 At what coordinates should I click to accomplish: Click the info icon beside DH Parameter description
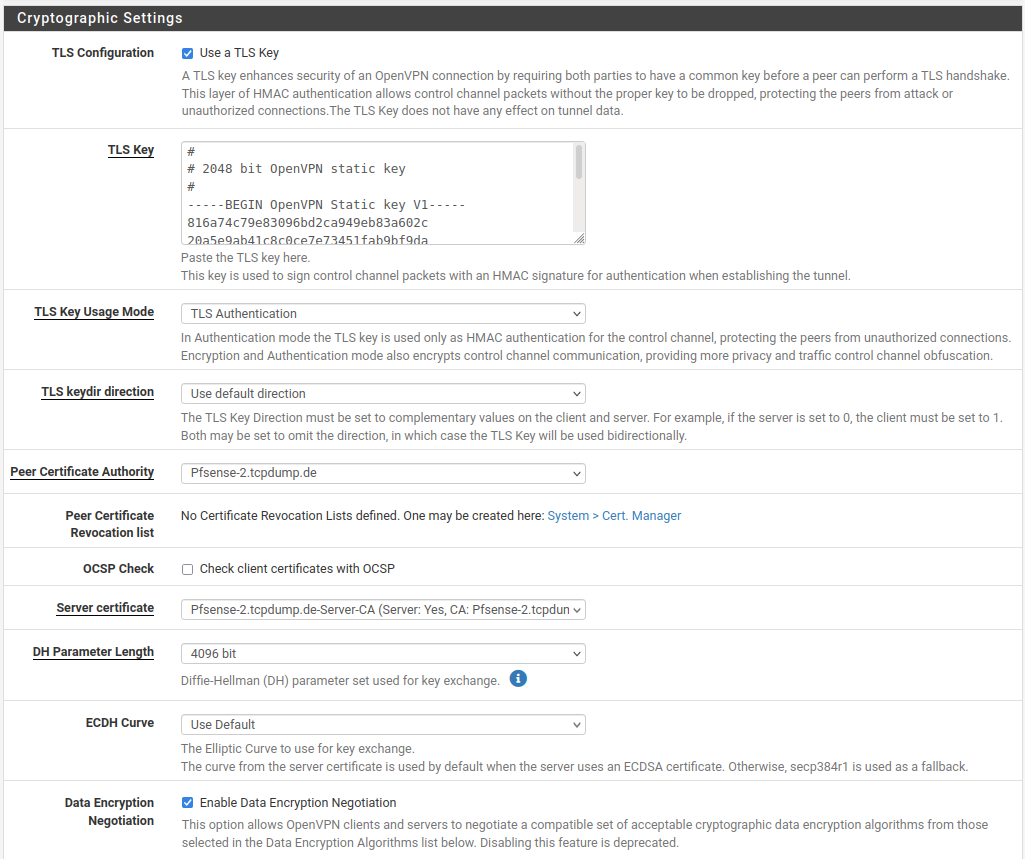click(x=518, y=678)
